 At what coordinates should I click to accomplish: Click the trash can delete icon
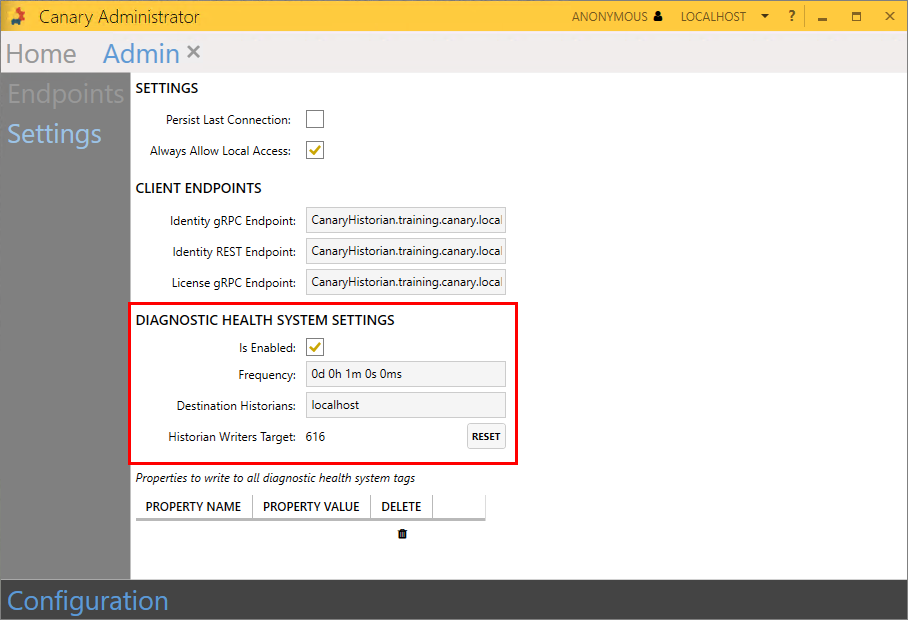pyautogui.click(x=402, y=534)
